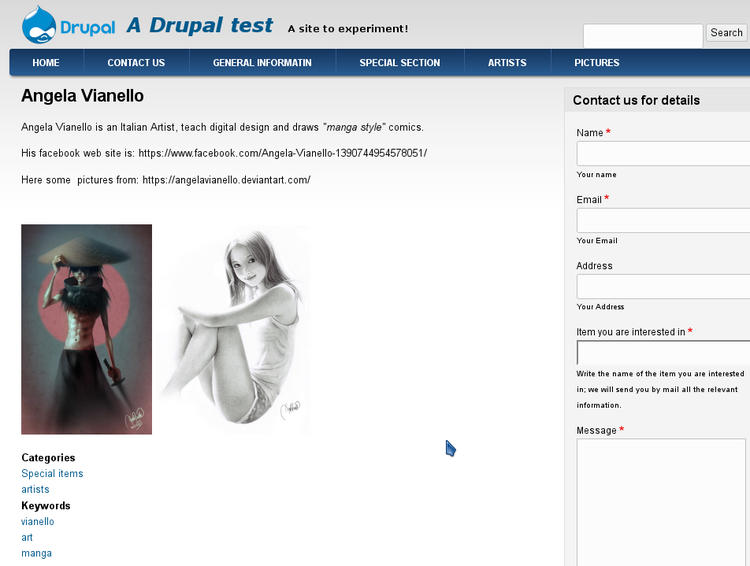Click the 'Your Email' helper text
This screenshot has height=566, width=750.
pos(597,241)
